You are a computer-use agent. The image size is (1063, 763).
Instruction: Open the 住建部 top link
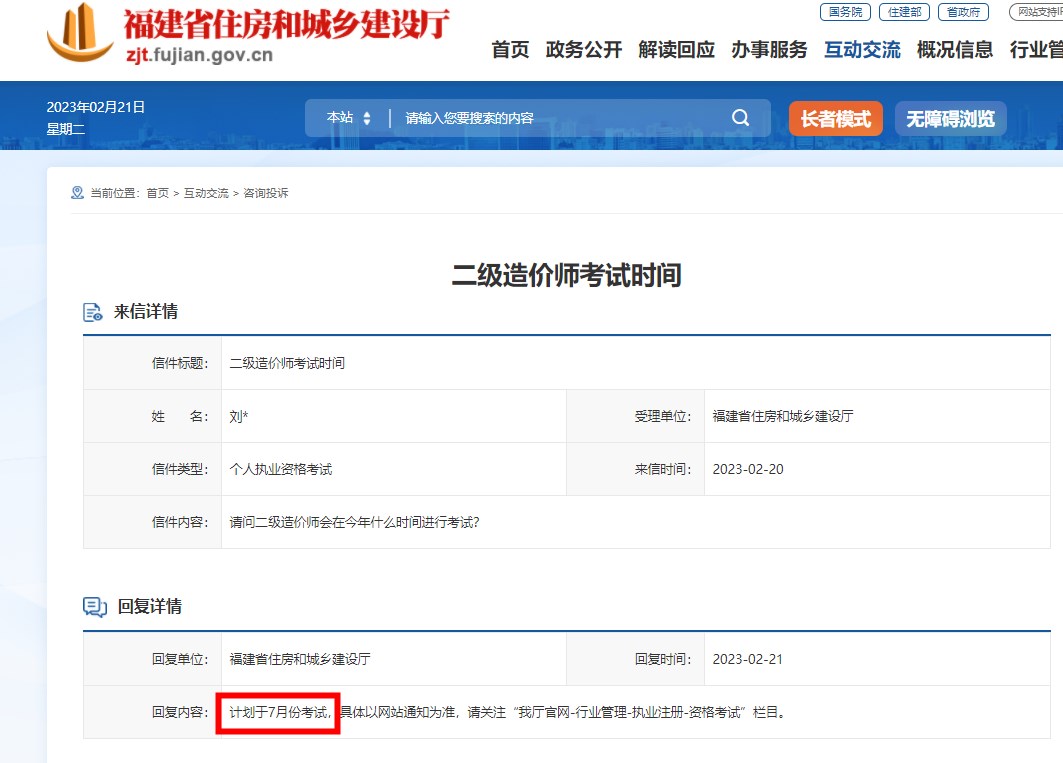(904, 12)
